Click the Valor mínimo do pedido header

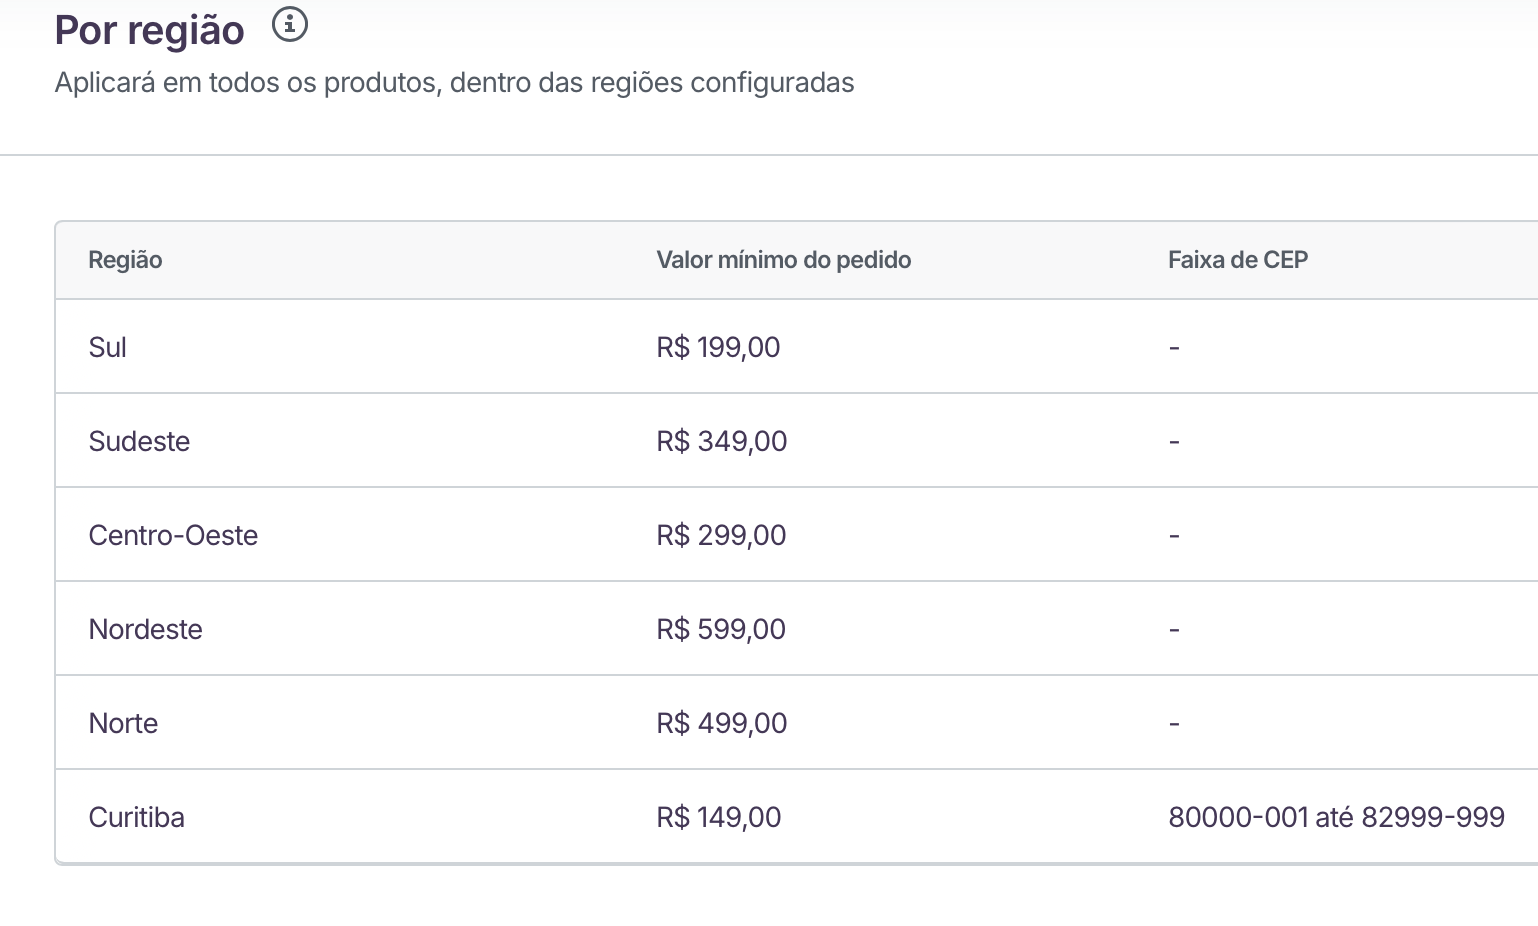[x=783, y=260]
